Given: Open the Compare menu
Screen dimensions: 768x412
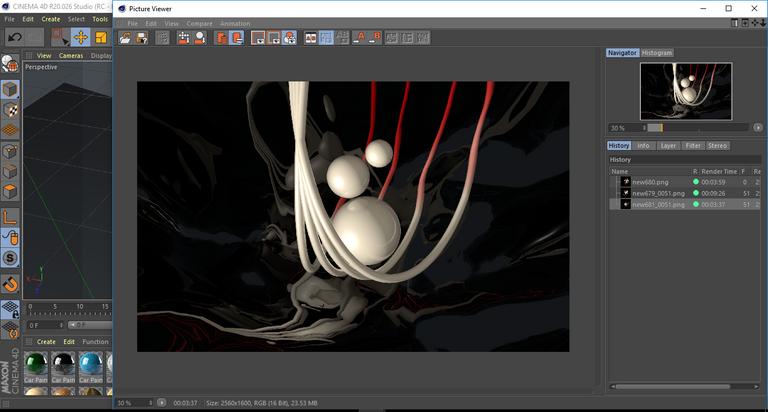Looking at the screenshot, I should click(x=199, y=24).
